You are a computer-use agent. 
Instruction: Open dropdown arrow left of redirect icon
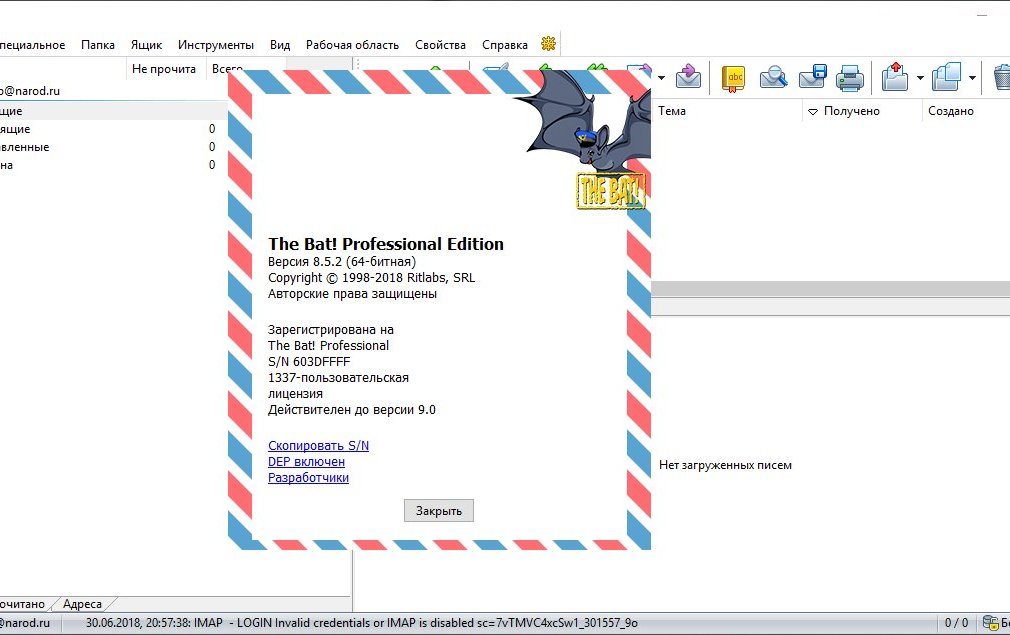point(662,78)
